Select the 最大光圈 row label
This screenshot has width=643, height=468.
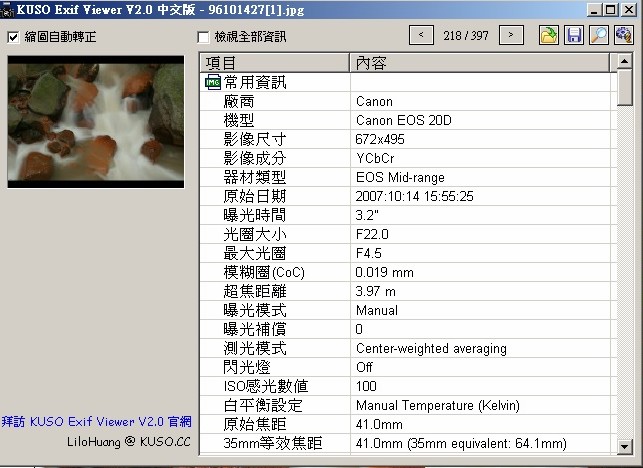pyautogui.click(x=255, y=253)
